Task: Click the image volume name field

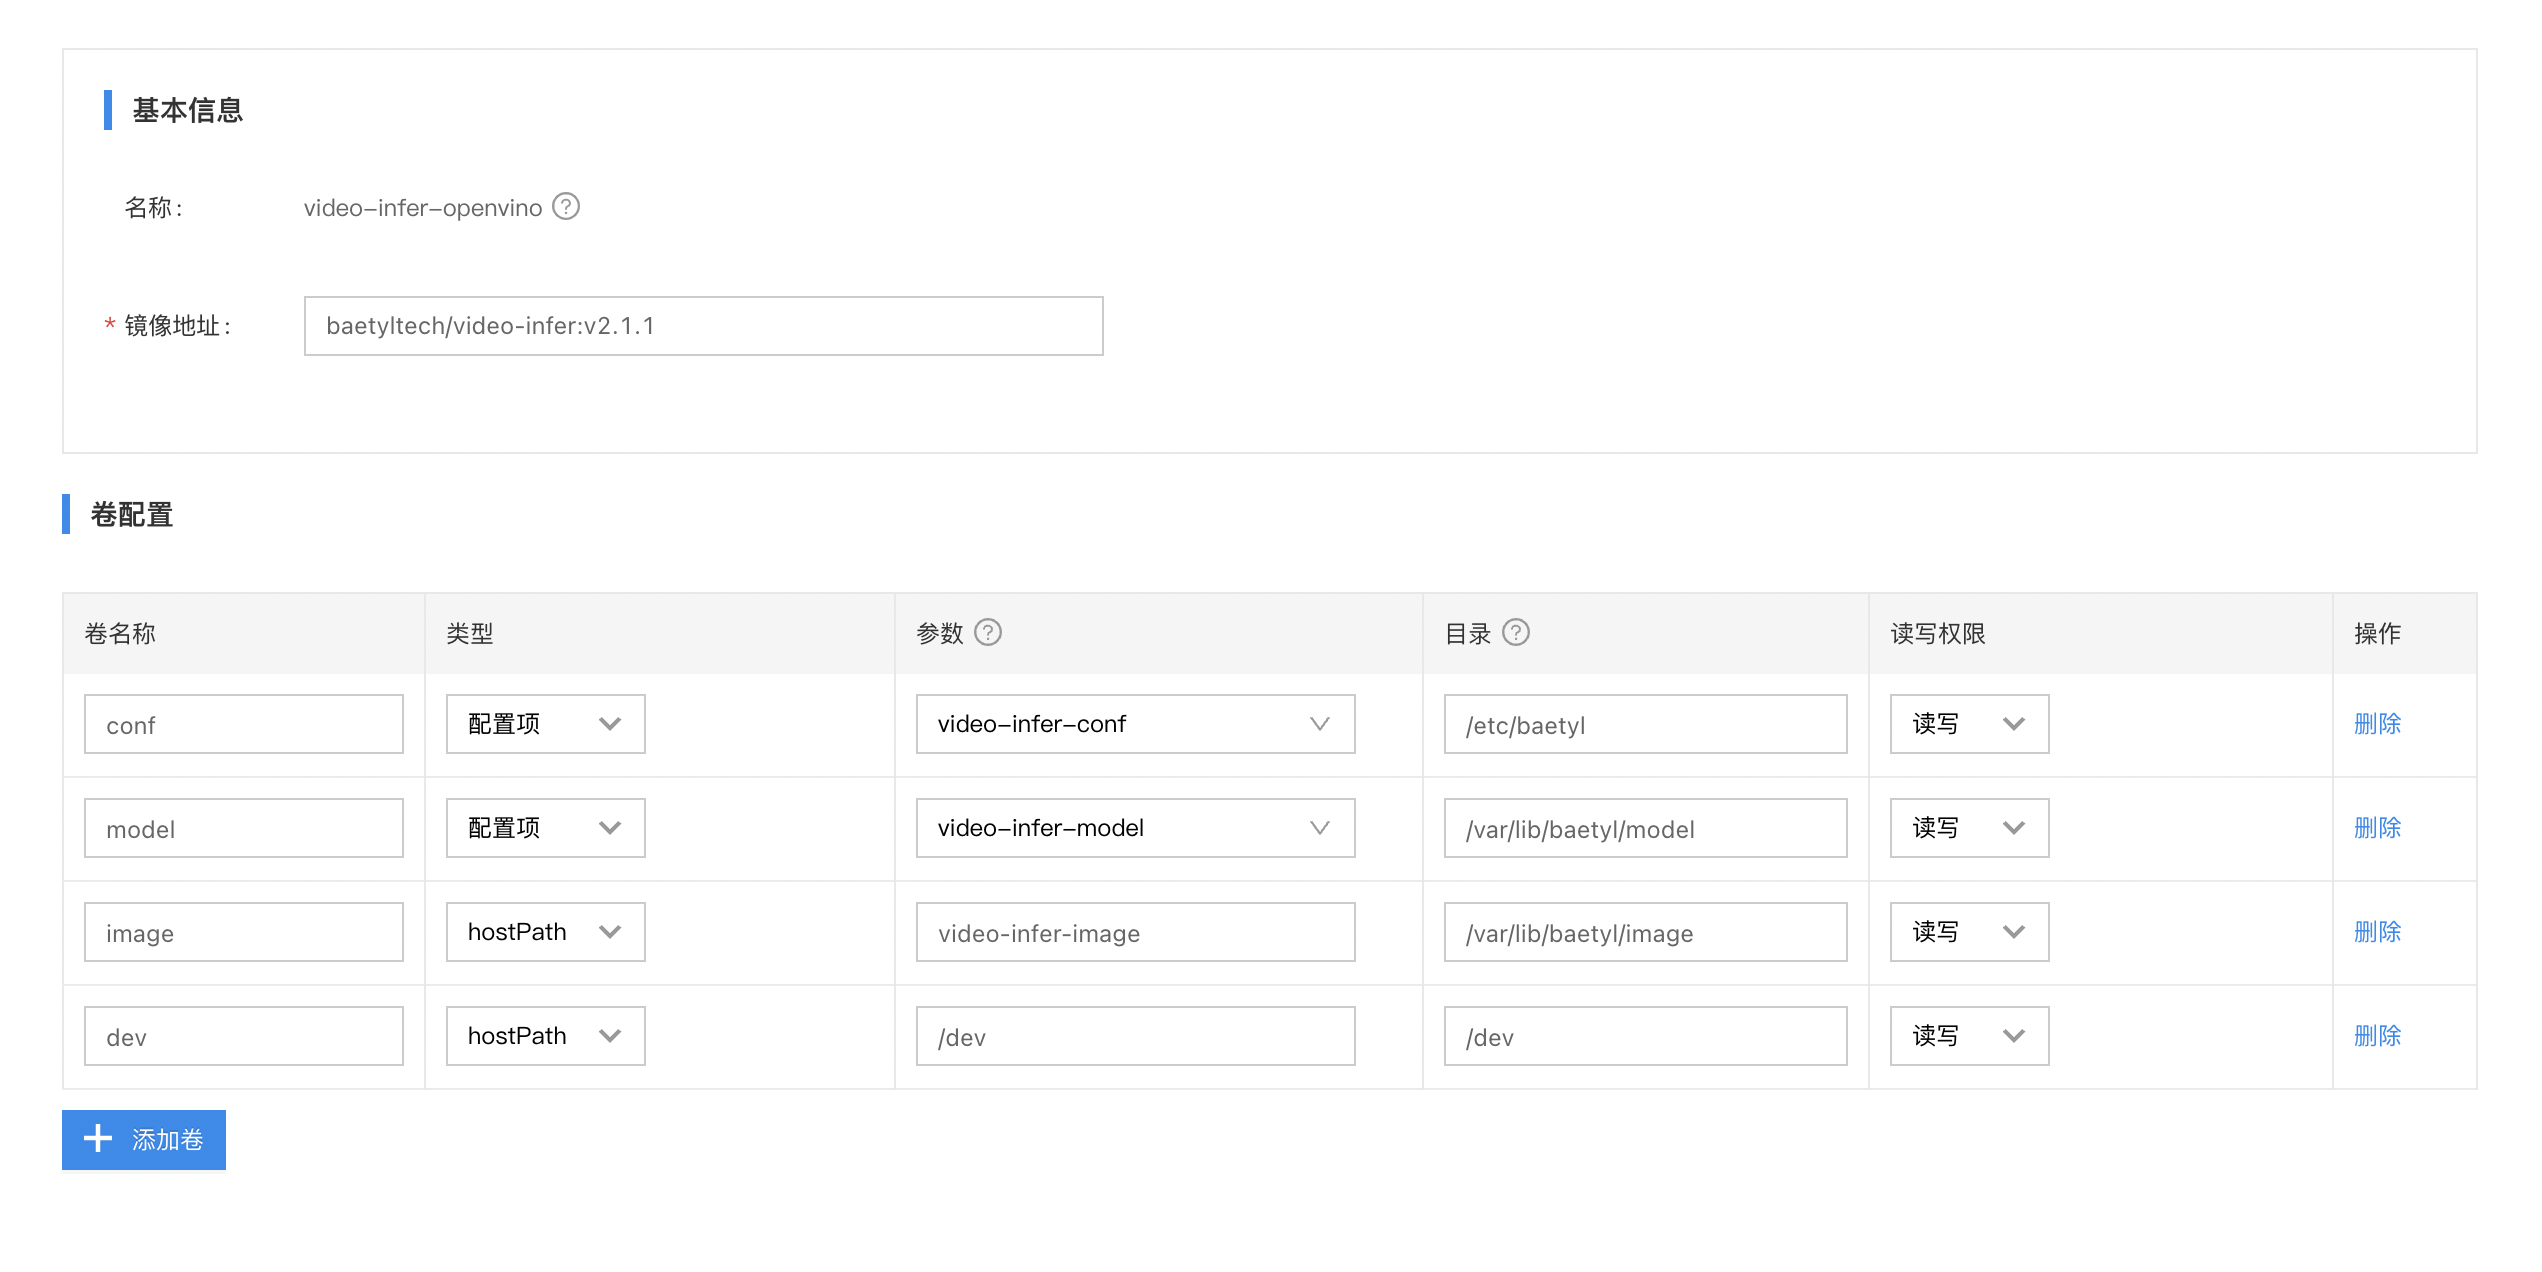Action: [x=243, y=932]
